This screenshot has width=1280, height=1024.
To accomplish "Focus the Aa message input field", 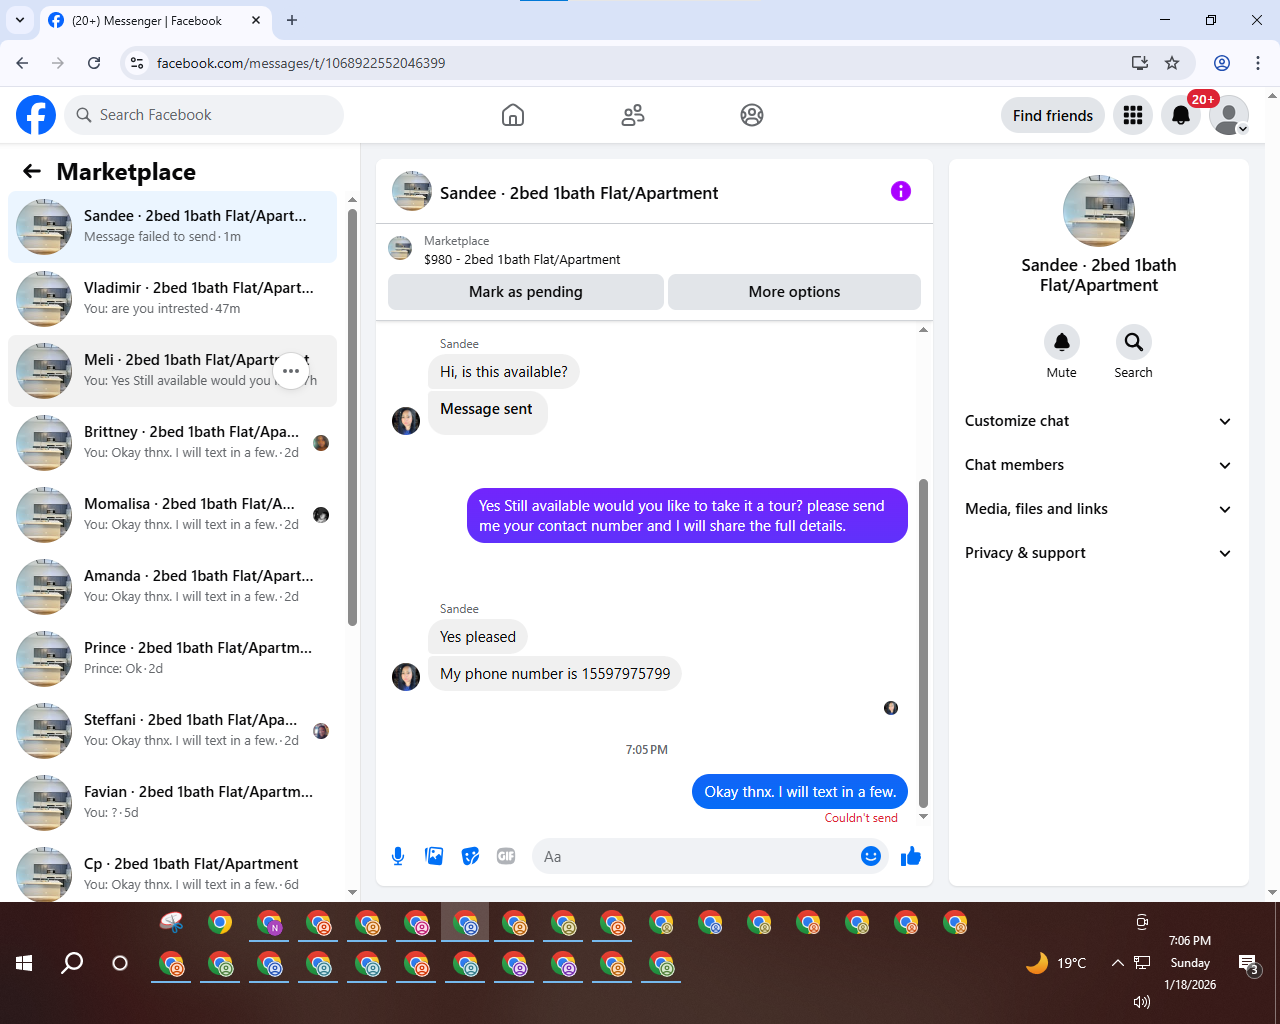I will point(697,856).
